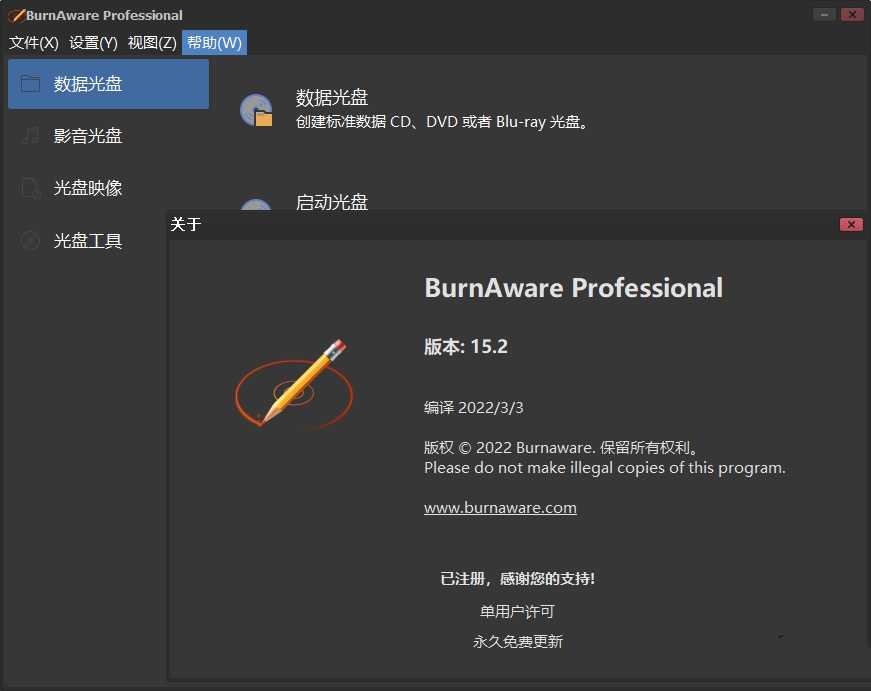Switch to the 光盘映像 category label

tap(88, 188)
